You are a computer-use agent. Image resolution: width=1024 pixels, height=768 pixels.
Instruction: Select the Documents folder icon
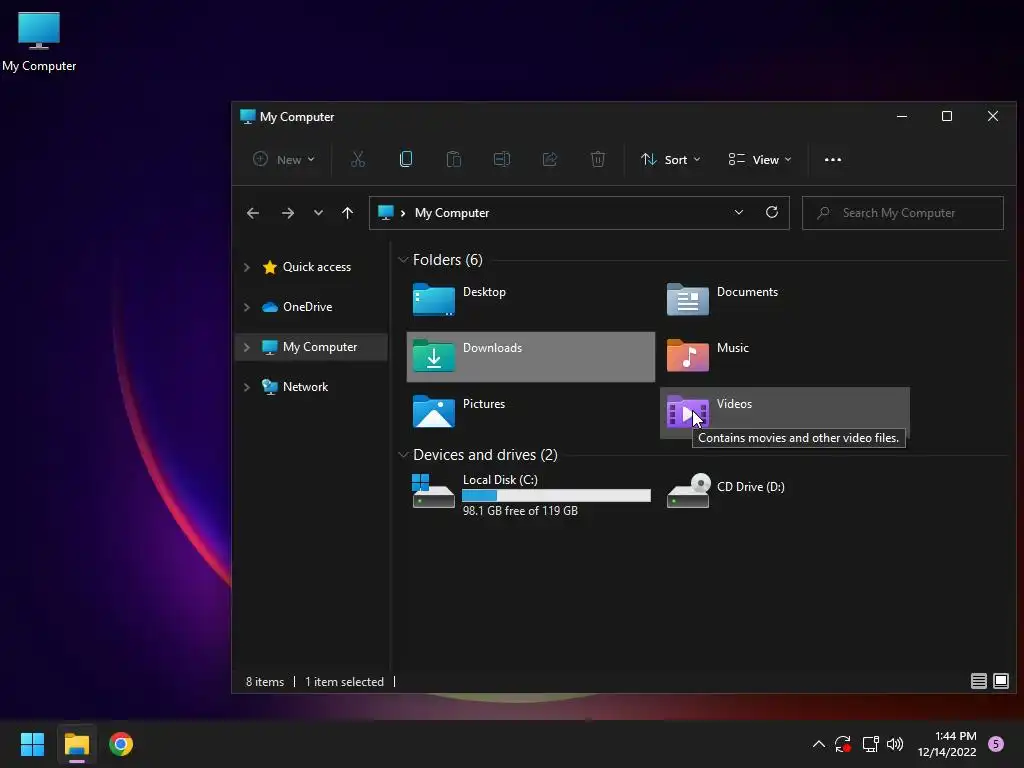click(x=688, y=300)
